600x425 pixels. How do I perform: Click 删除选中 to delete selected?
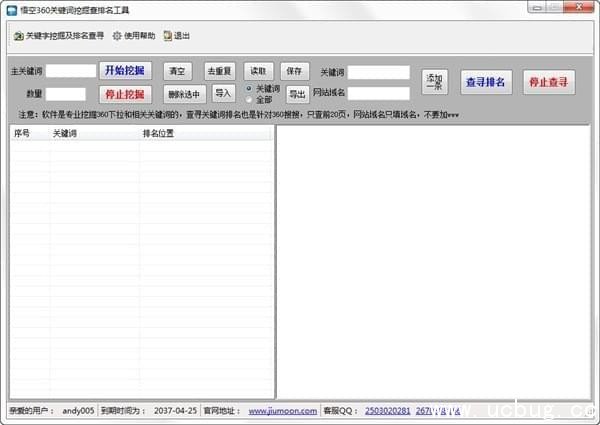click(184, 94)
